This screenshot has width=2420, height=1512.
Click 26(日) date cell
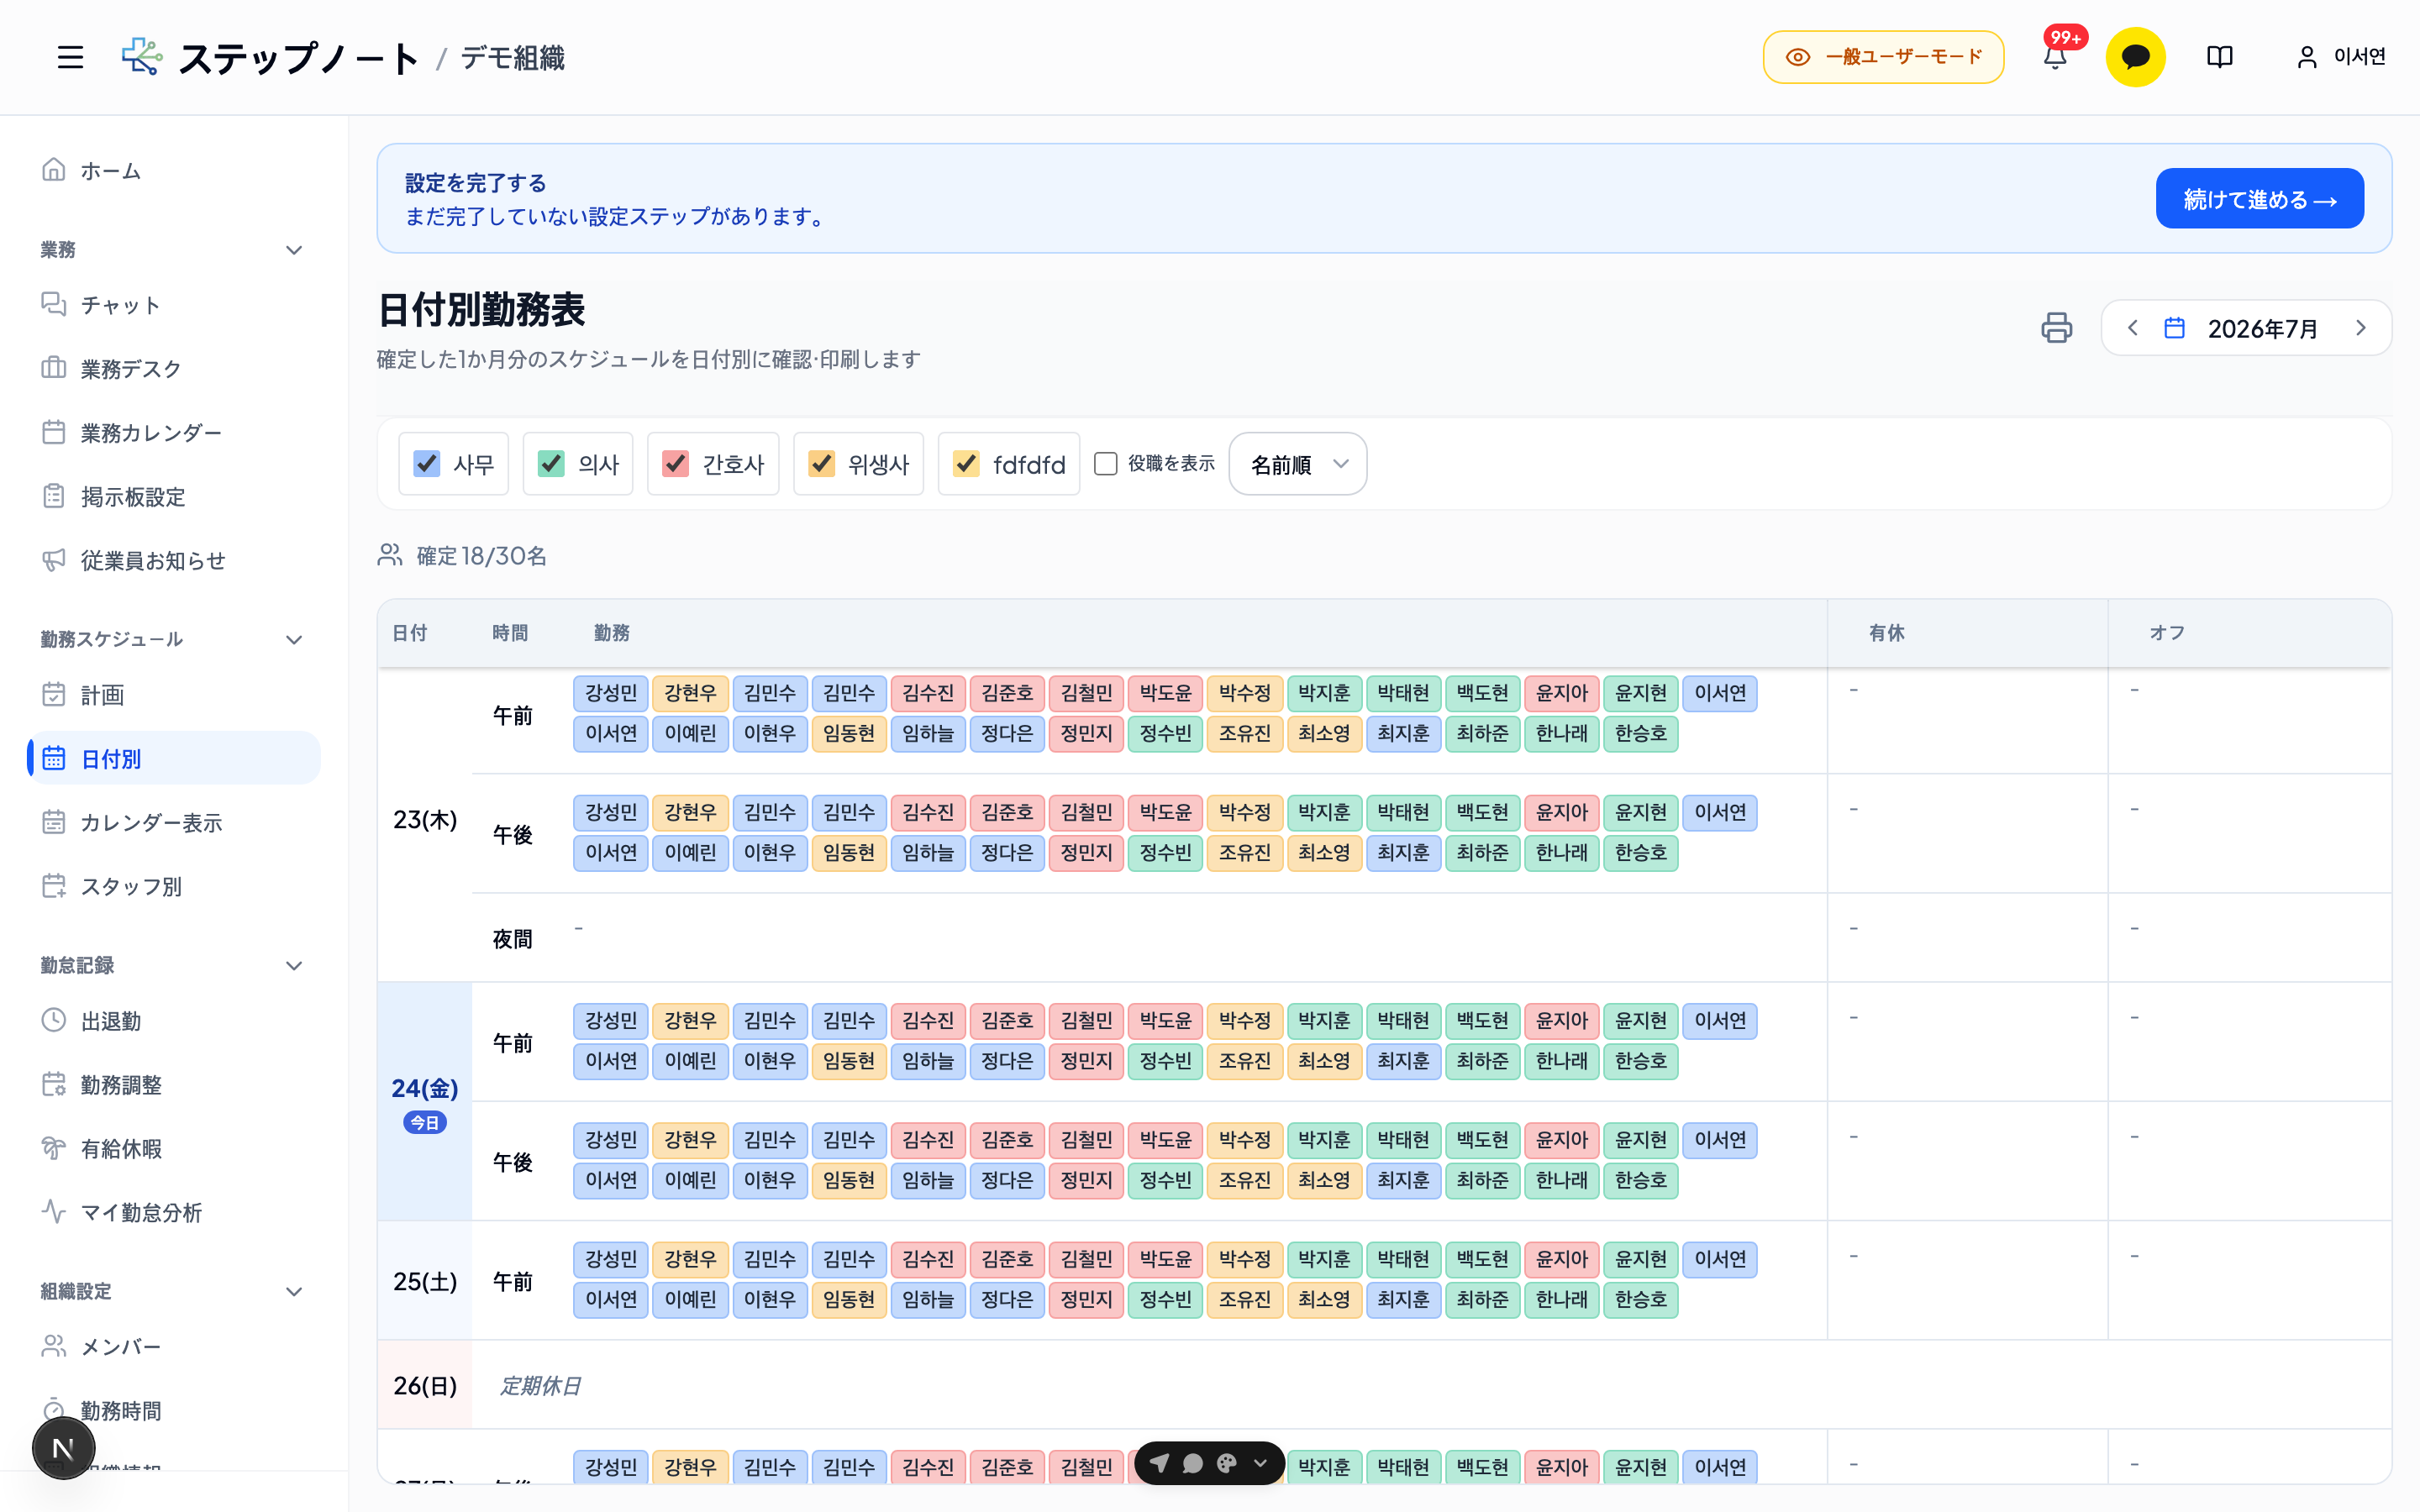[425, 1386]
